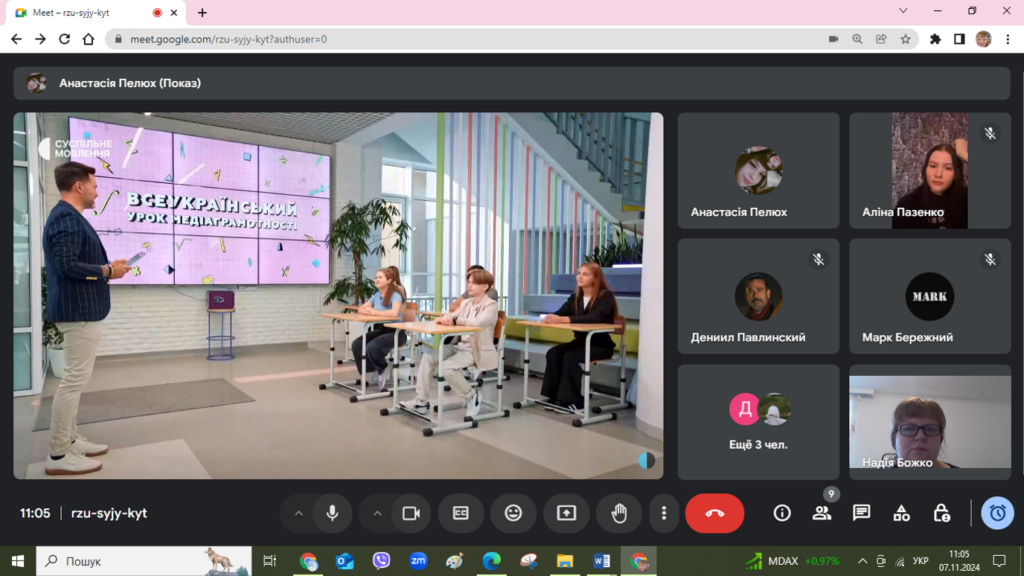
Task: Toggle Chrome side panel
Action: coord(959,39)
